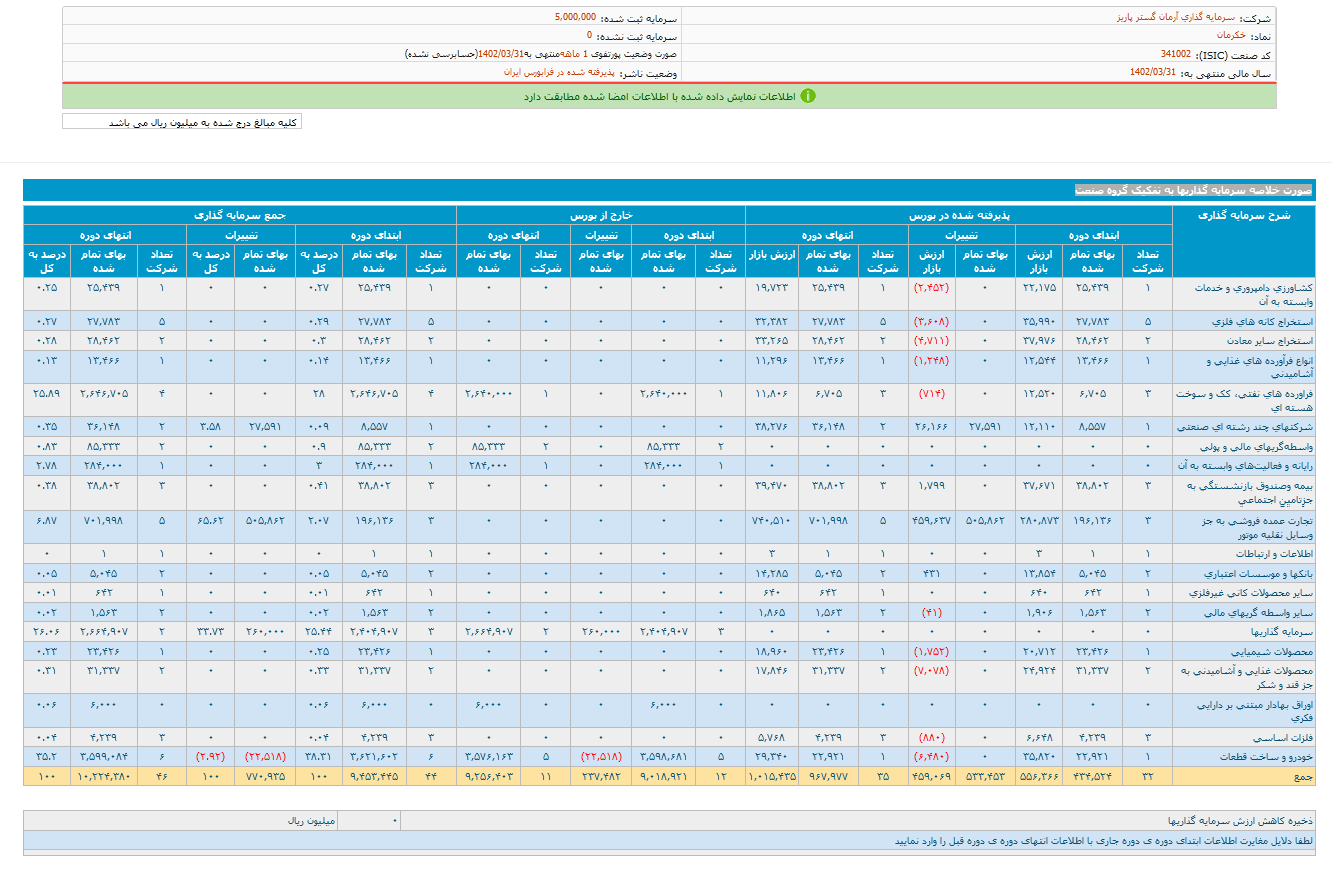Select the table title صورت خلاصه سرمایه گذاریها

pyautogui.click(x=1192, y=190)
